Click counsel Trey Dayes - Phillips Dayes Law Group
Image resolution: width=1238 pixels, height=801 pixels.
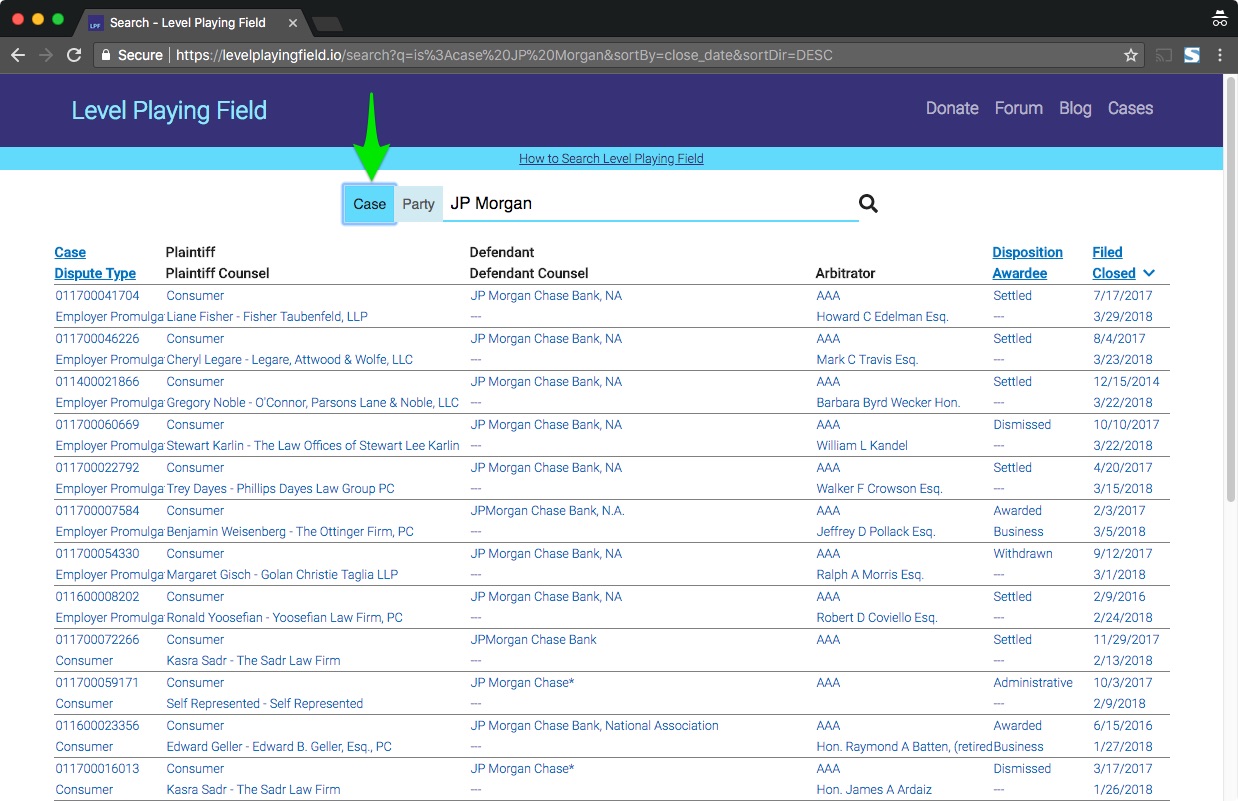281,489
